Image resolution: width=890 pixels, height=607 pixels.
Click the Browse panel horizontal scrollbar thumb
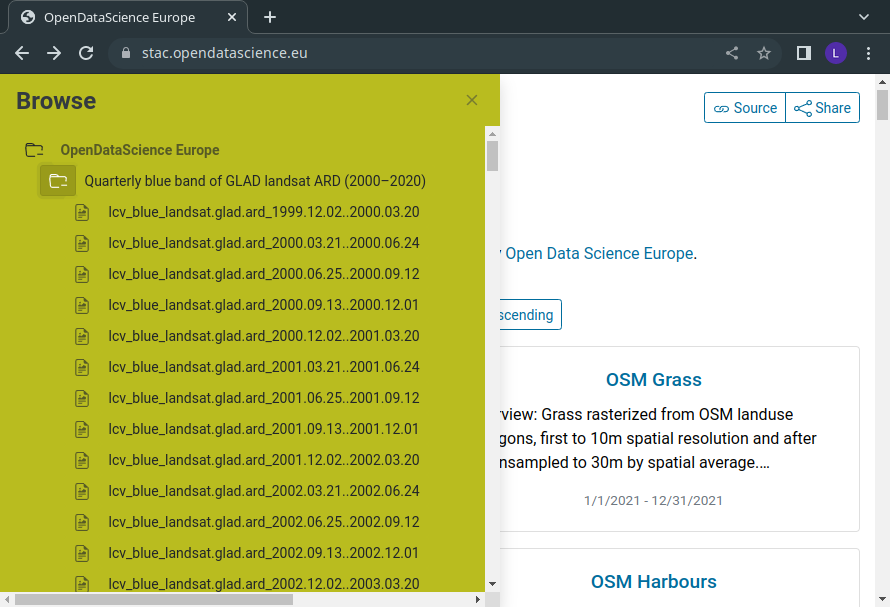coord(154,600)
